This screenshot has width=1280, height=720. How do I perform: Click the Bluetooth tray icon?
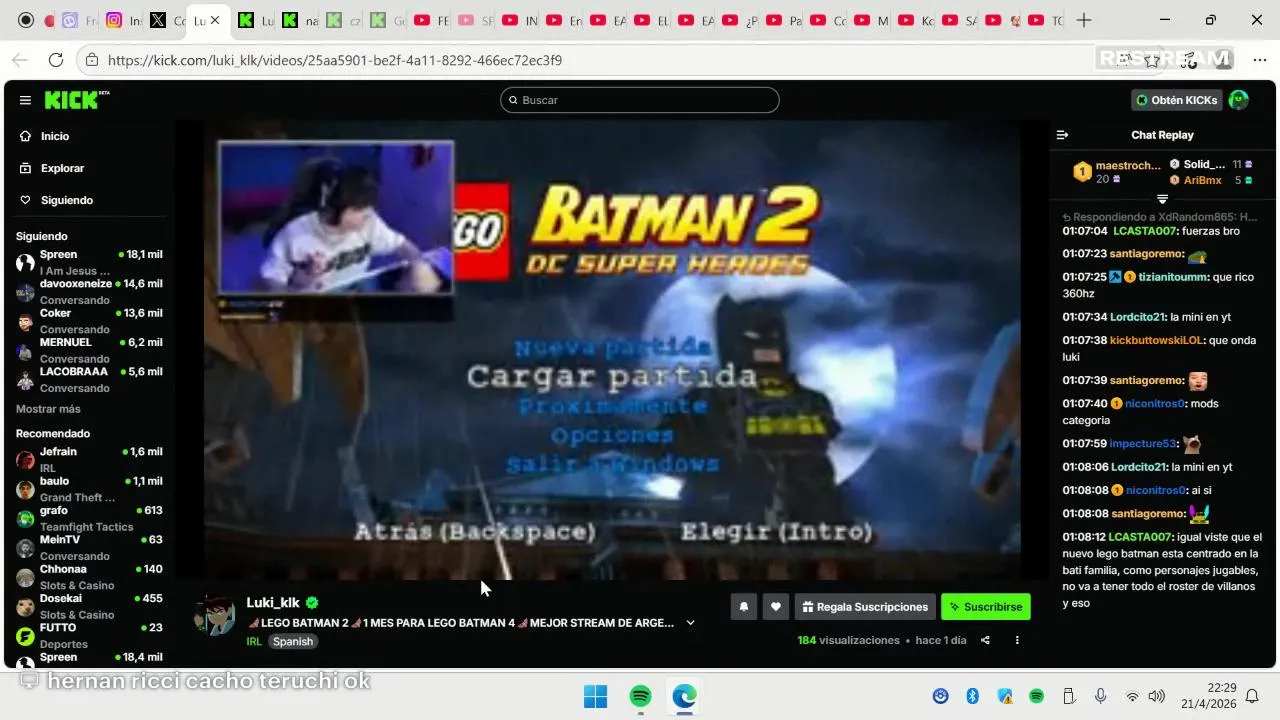972,696
